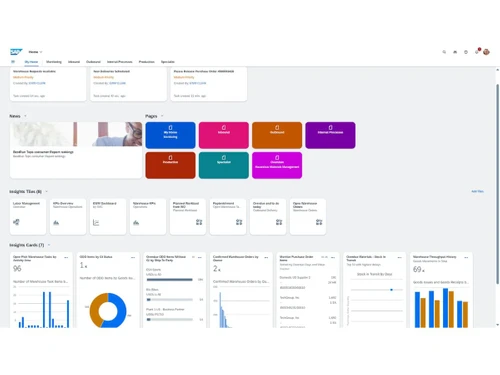The image size is (500, 375).
Task: Switch to the Monitoring tab
Action: (x=54, y=62)
